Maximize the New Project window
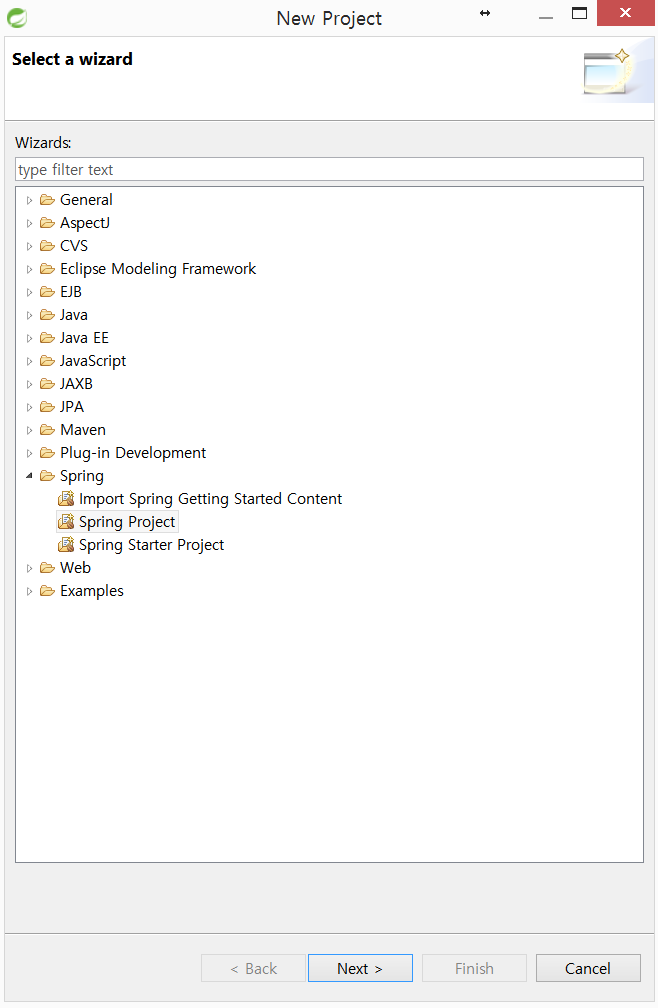The image size is (658, 1008). pos(579,13)
